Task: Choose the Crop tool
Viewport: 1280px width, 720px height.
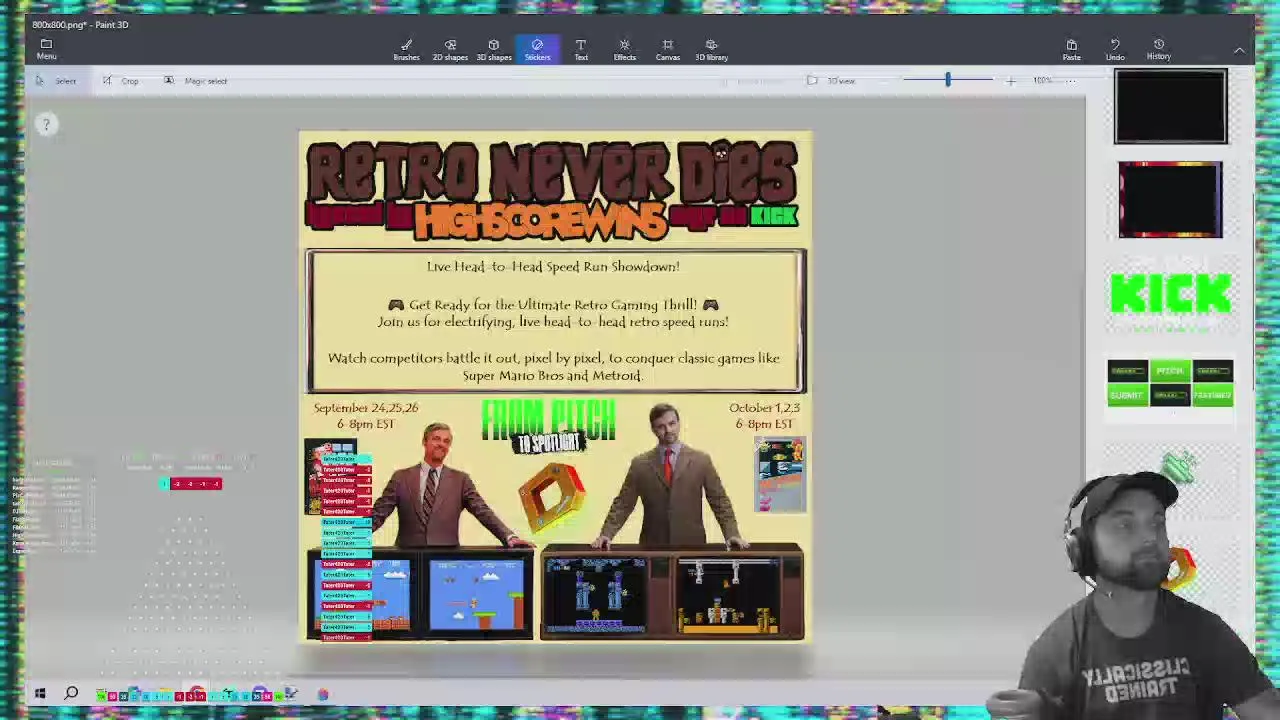Action: (121, 81)
